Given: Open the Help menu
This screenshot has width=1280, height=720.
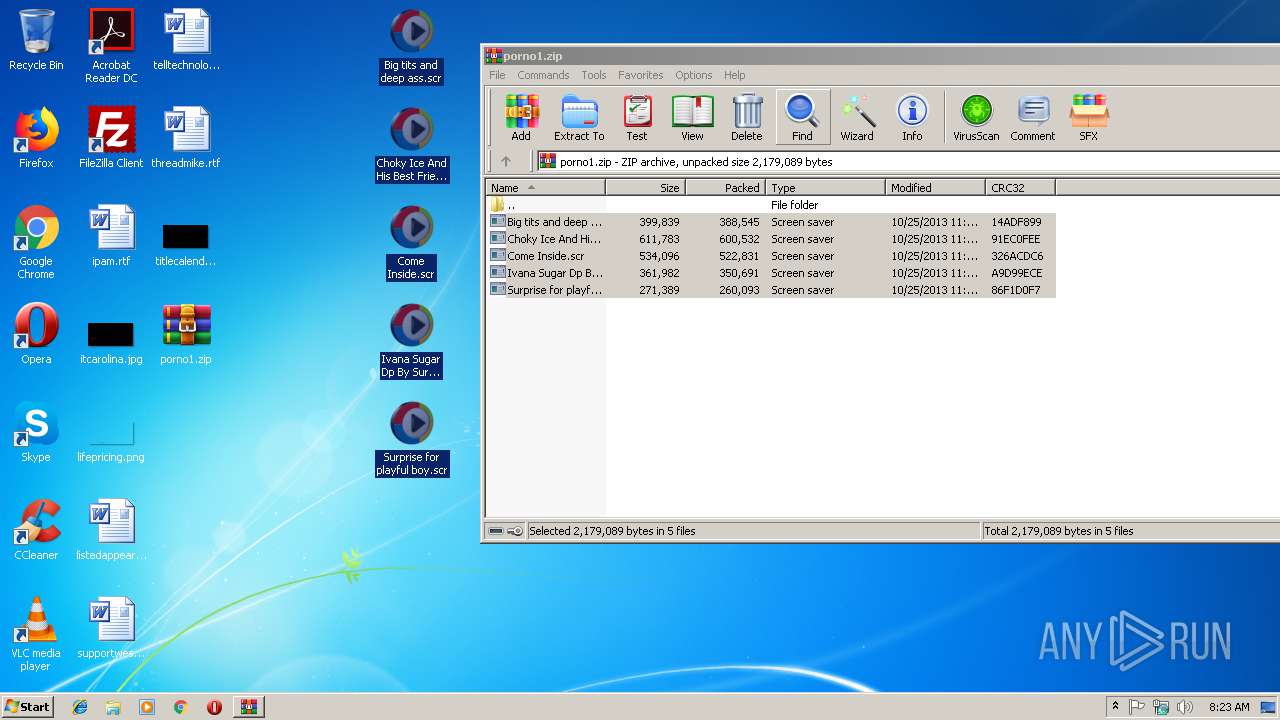Looking at the screenshot, I should click(x=735, y=75).
